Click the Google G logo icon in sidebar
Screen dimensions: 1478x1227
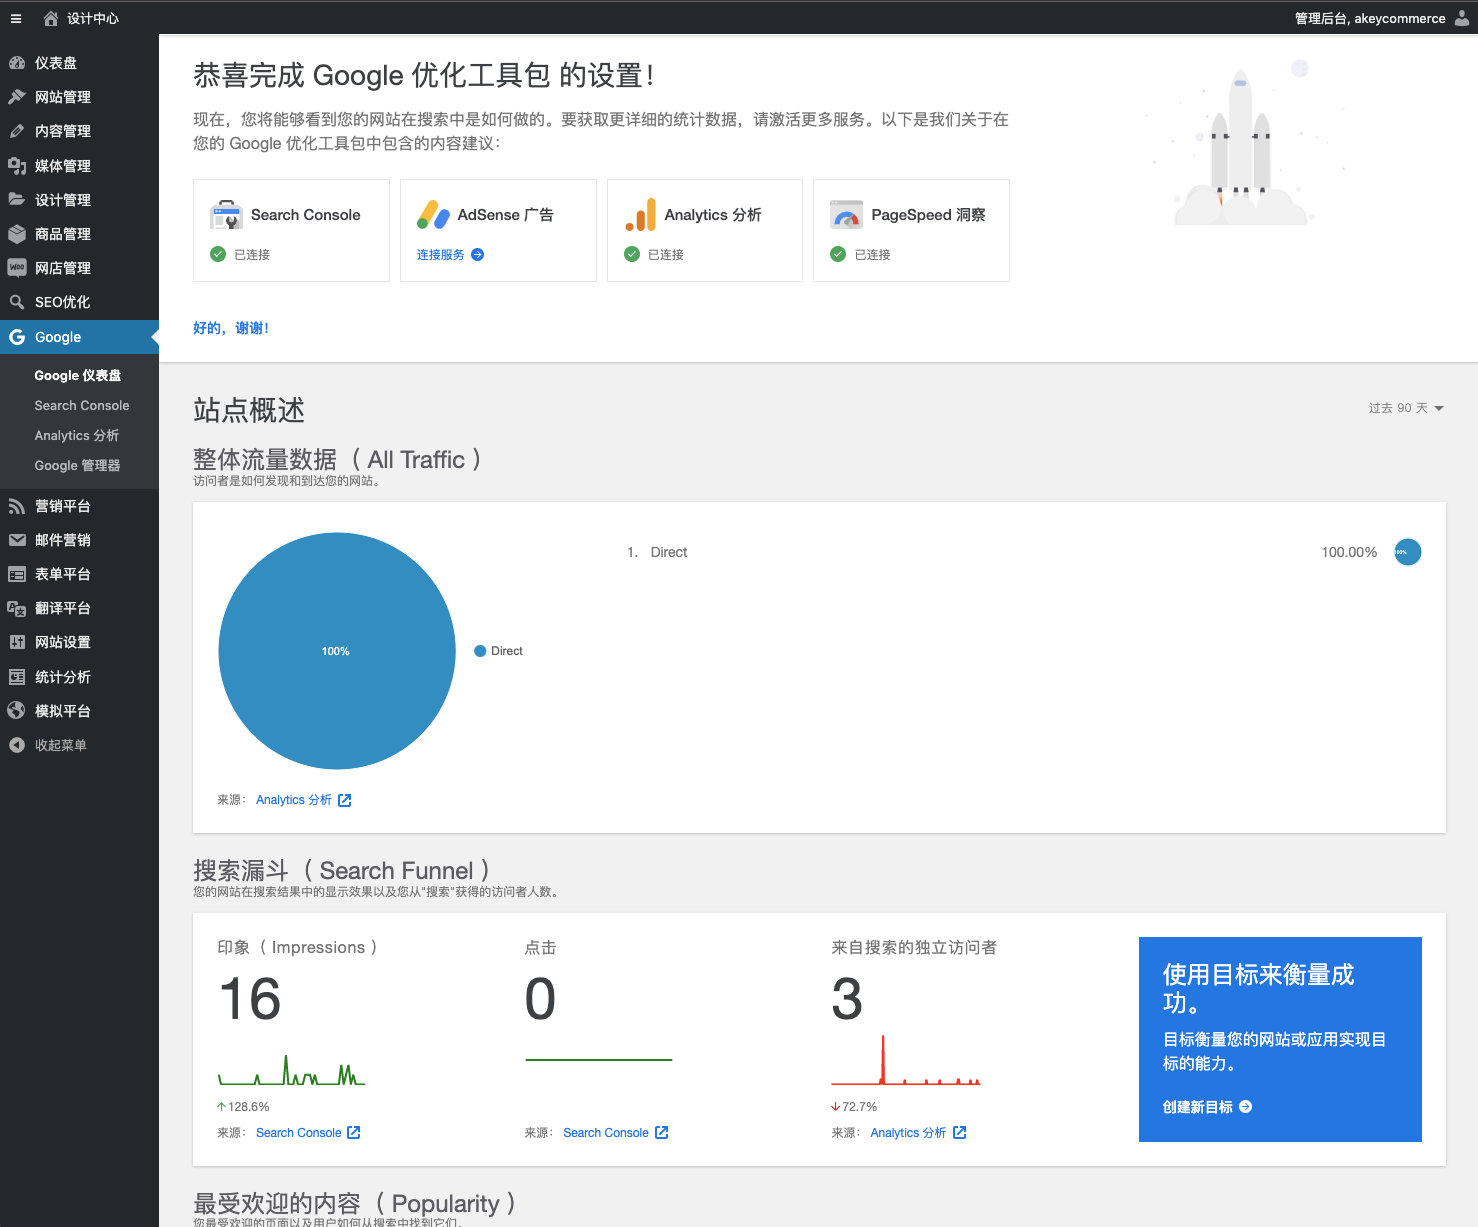(17, 337)
